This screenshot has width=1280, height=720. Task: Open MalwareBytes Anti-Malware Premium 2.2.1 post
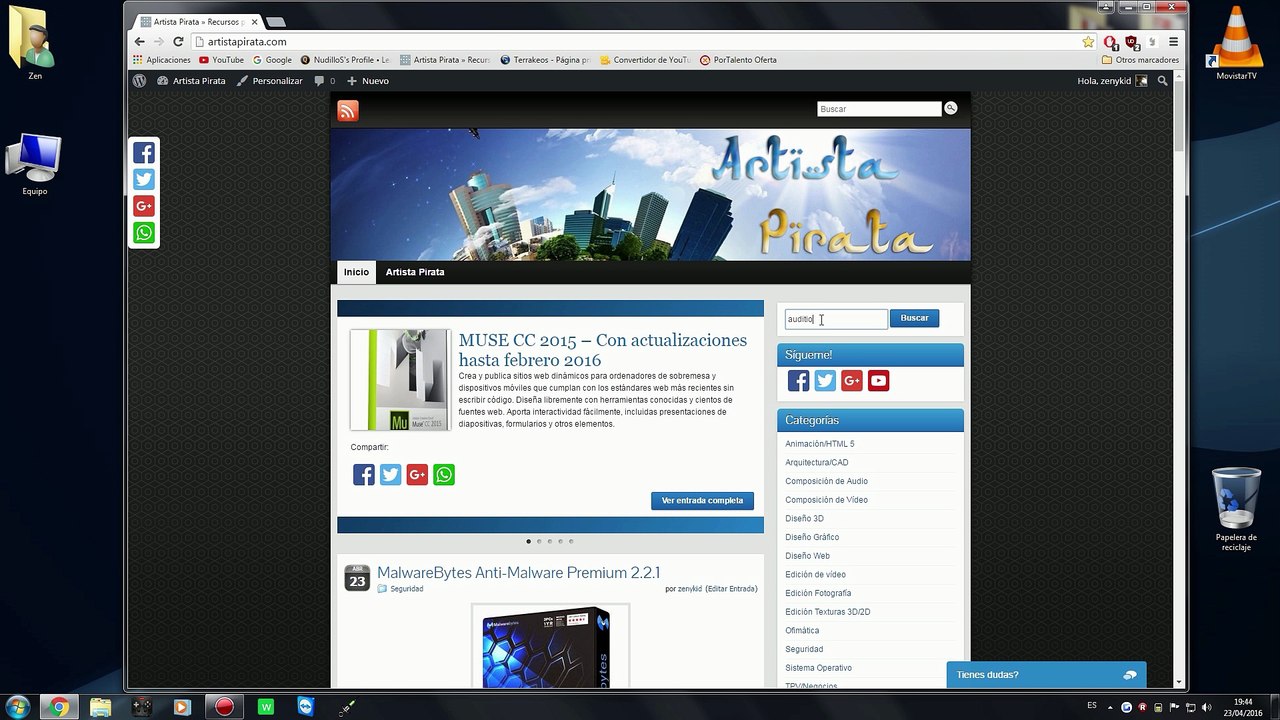(518, 573)
